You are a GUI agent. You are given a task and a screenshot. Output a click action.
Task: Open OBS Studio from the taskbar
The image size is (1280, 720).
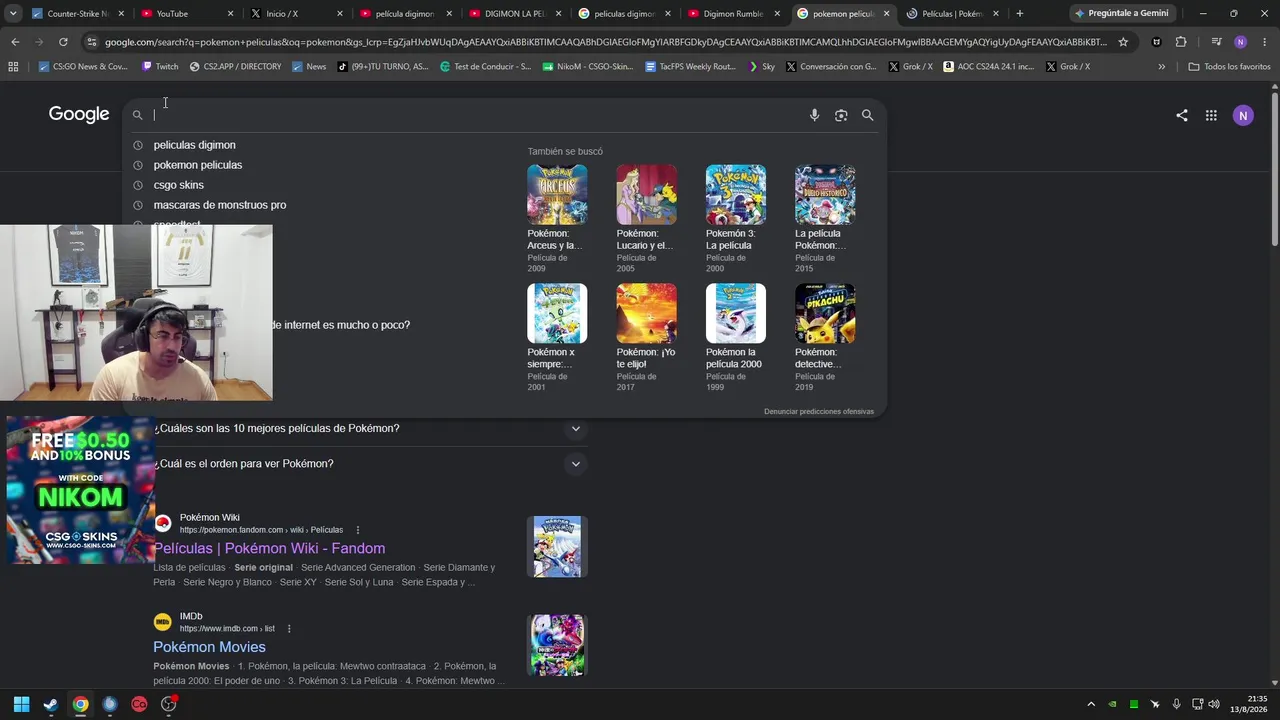point(169,704)
